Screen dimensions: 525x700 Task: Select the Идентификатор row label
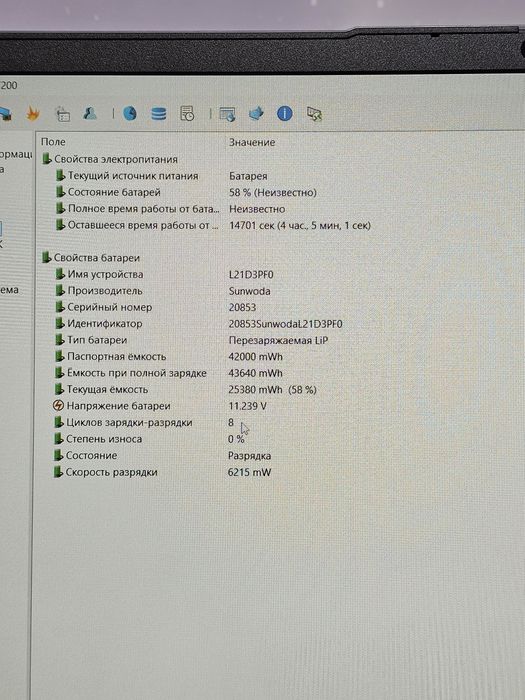[x=104, y=324]
